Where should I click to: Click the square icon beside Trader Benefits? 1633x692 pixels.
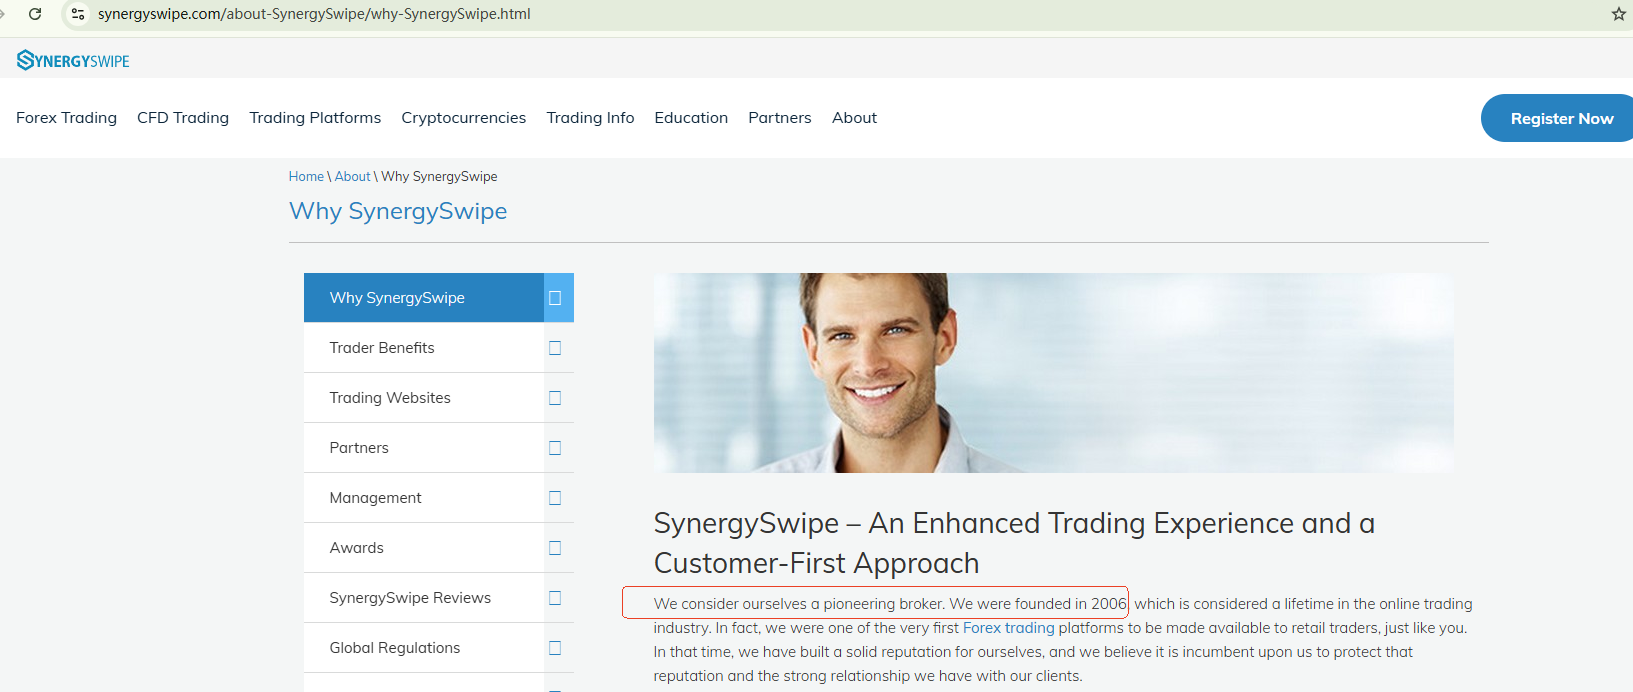click(555, 348)
